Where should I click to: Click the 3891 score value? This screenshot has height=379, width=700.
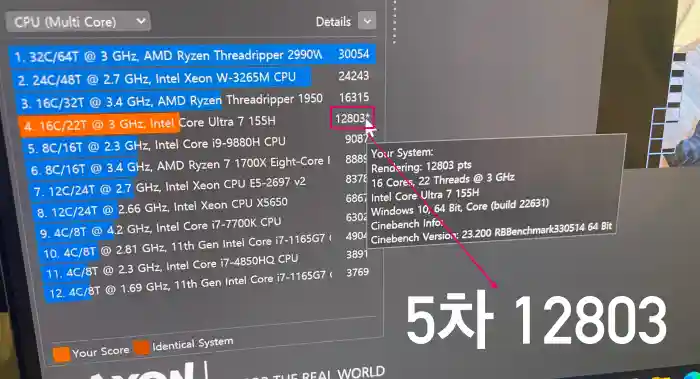pyautogui.click(x=357, y=254)
